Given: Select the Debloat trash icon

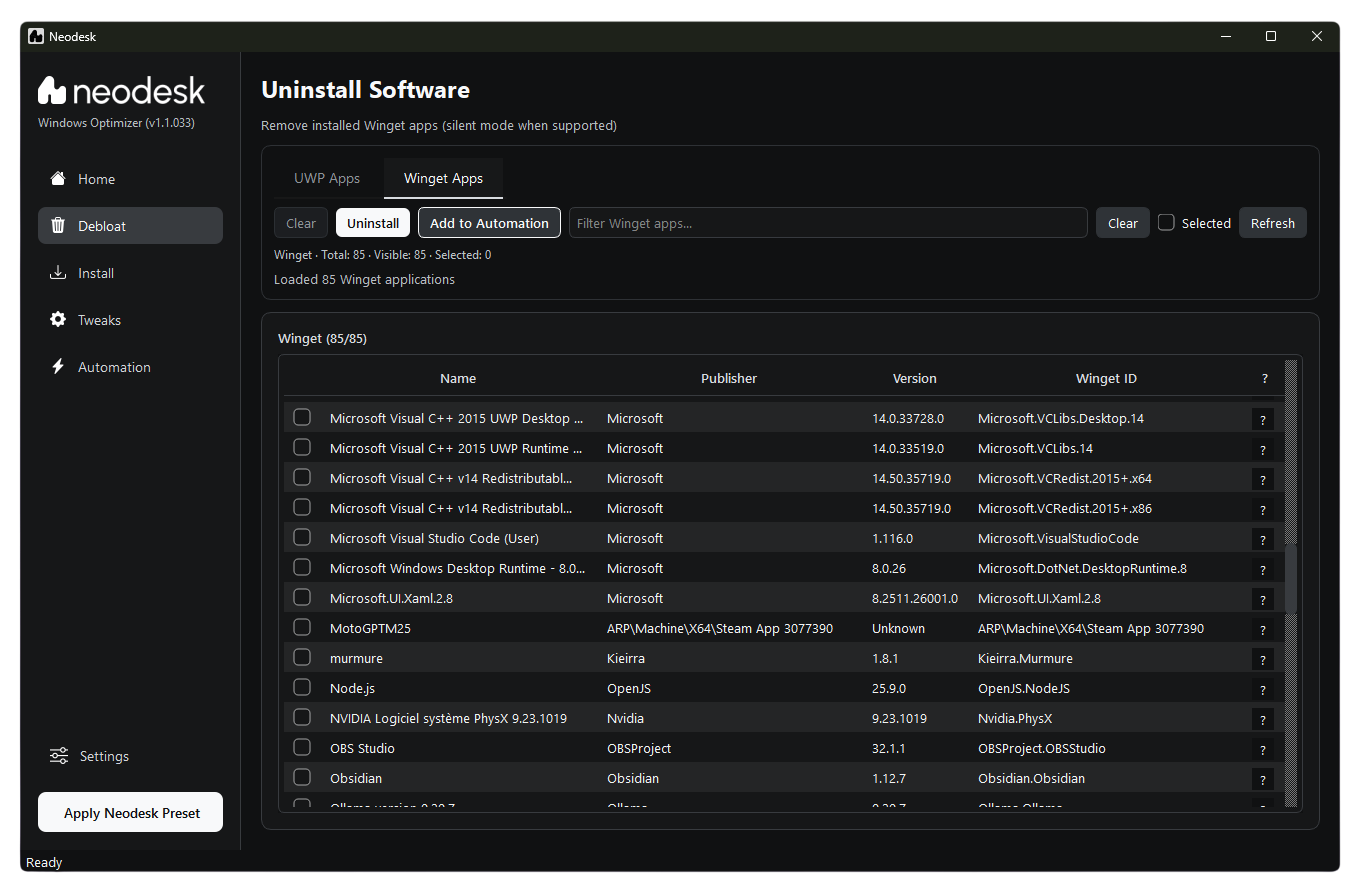Looking at the screenshot, I should (x=57, y=225).
